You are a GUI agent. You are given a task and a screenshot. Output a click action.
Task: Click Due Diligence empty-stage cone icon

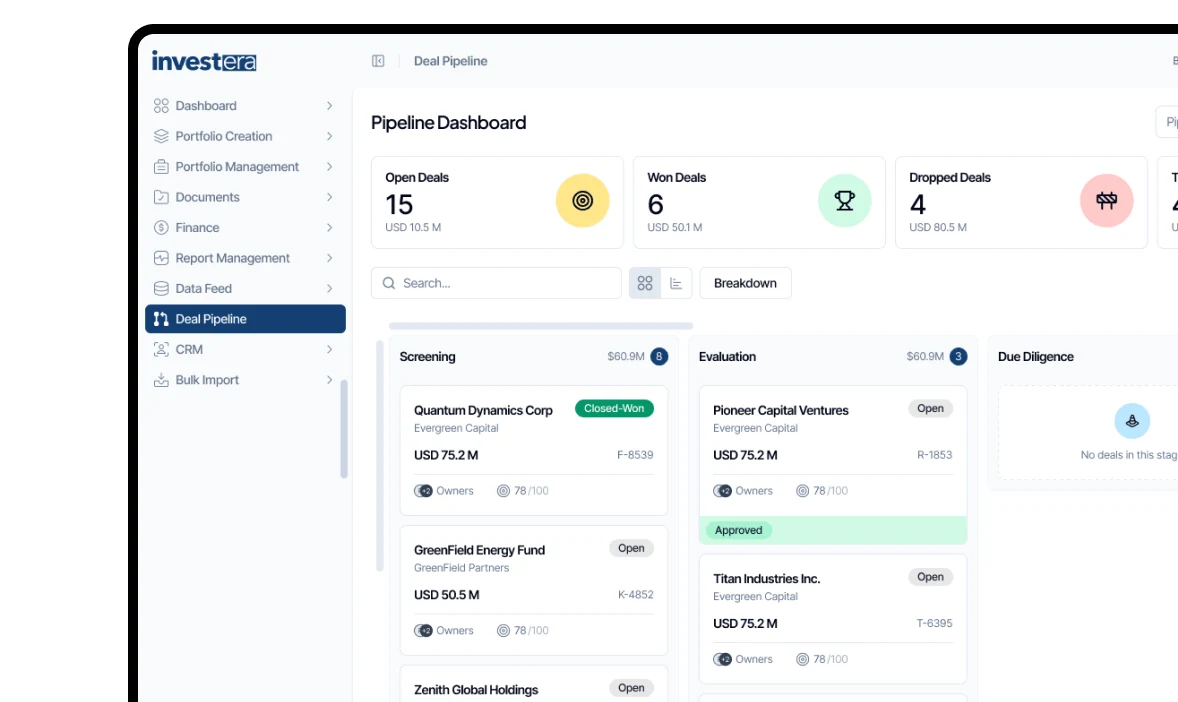(x=1132, y=421)
